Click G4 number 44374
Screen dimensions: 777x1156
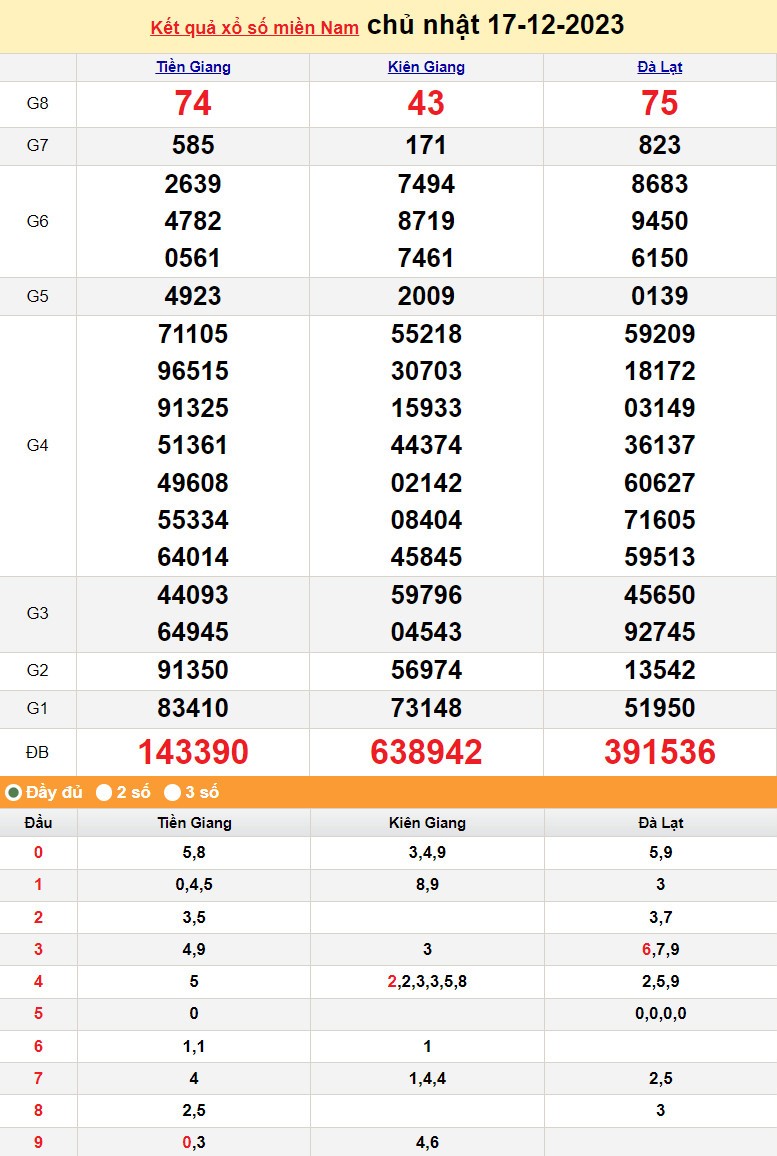426,445
